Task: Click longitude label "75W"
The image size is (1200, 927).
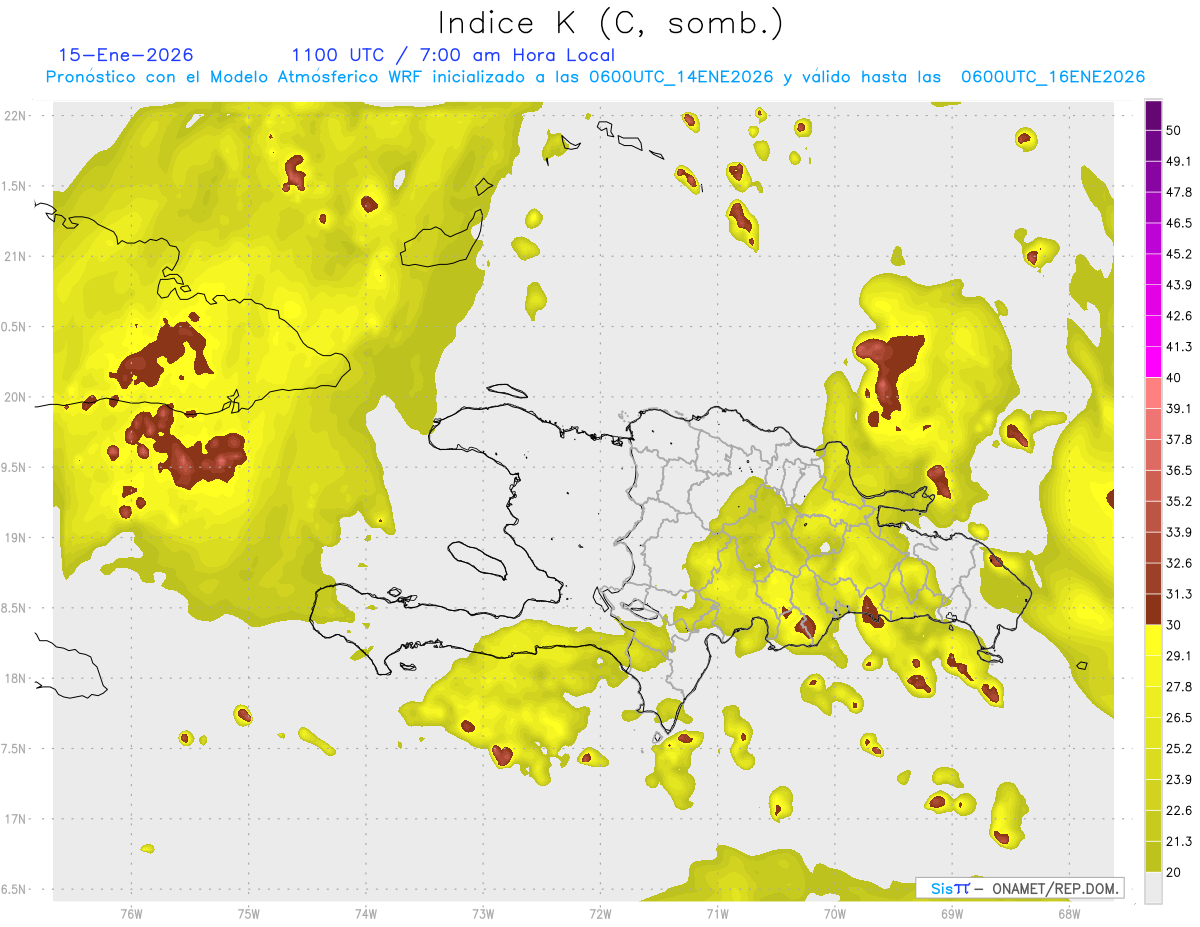Action: [248, 913]
